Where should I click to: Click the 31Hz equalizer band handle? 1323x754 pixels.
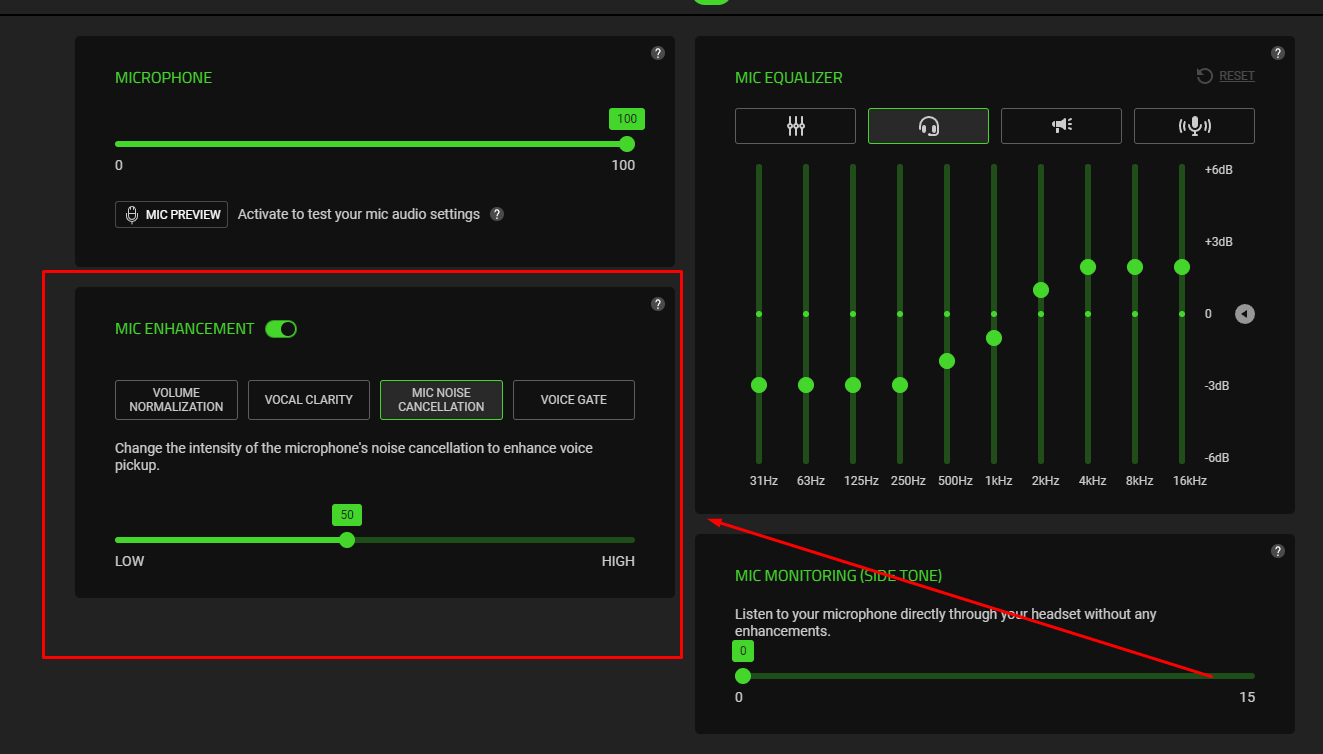(x=759, y=385)
